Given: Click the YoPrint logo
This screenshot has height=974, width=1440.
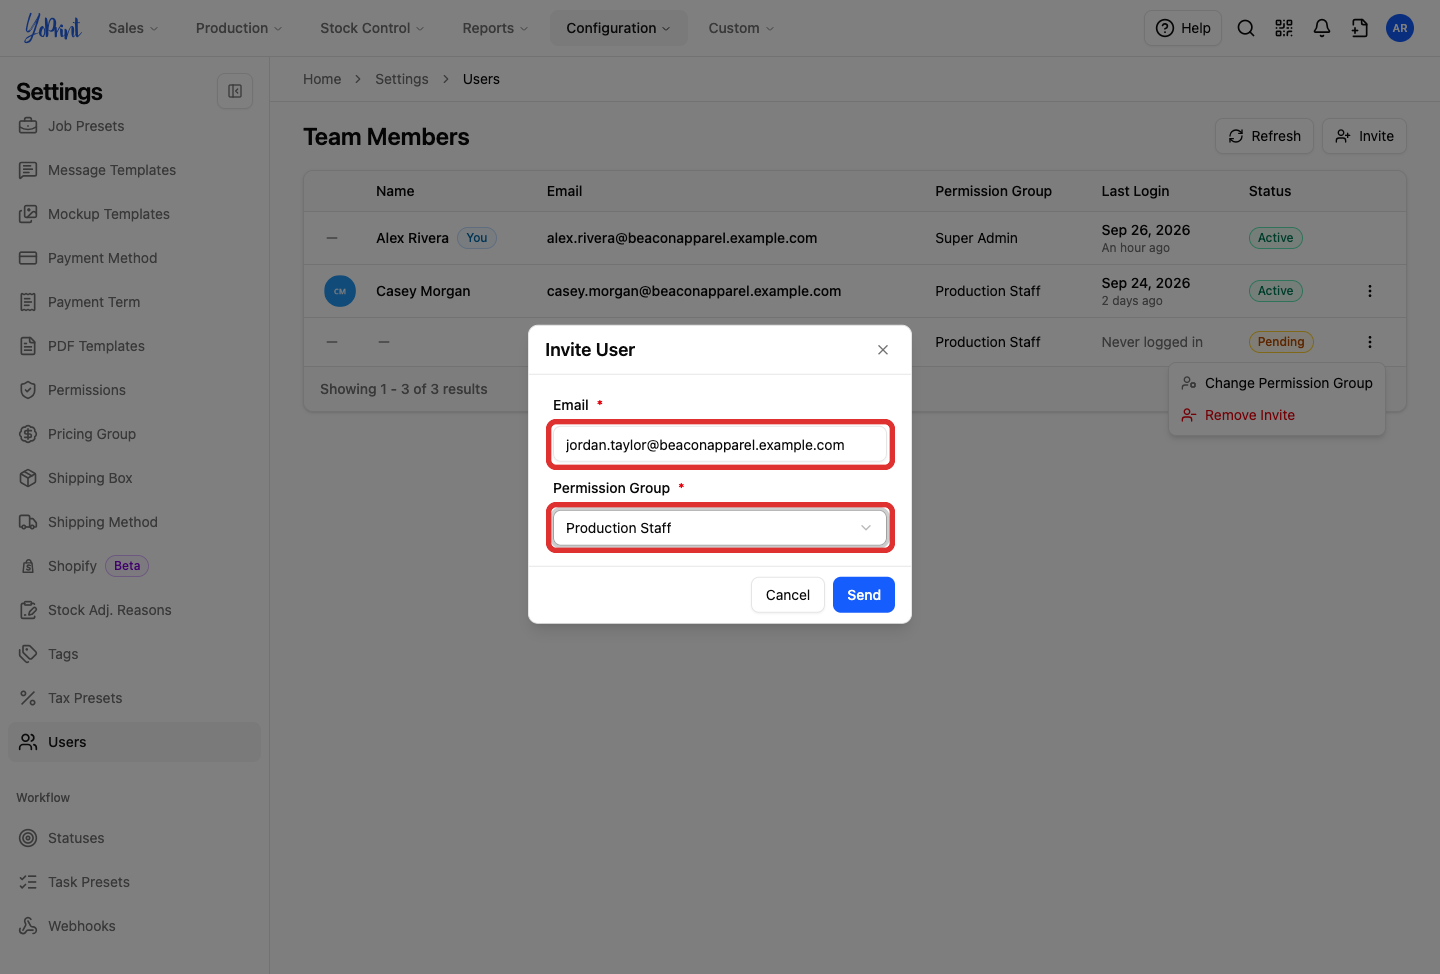Looking at the screenshot, I should pos(52,28).
